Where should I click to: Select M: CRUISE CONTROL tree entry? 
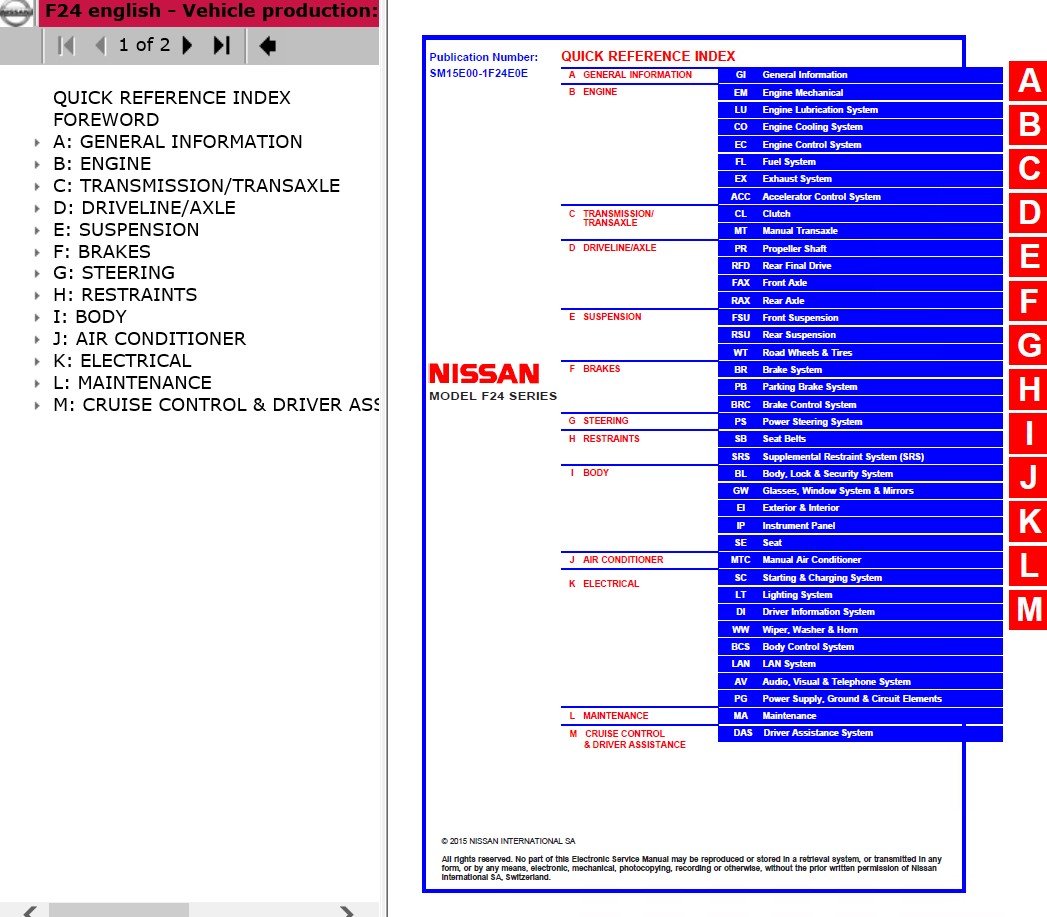pos(216,405)
